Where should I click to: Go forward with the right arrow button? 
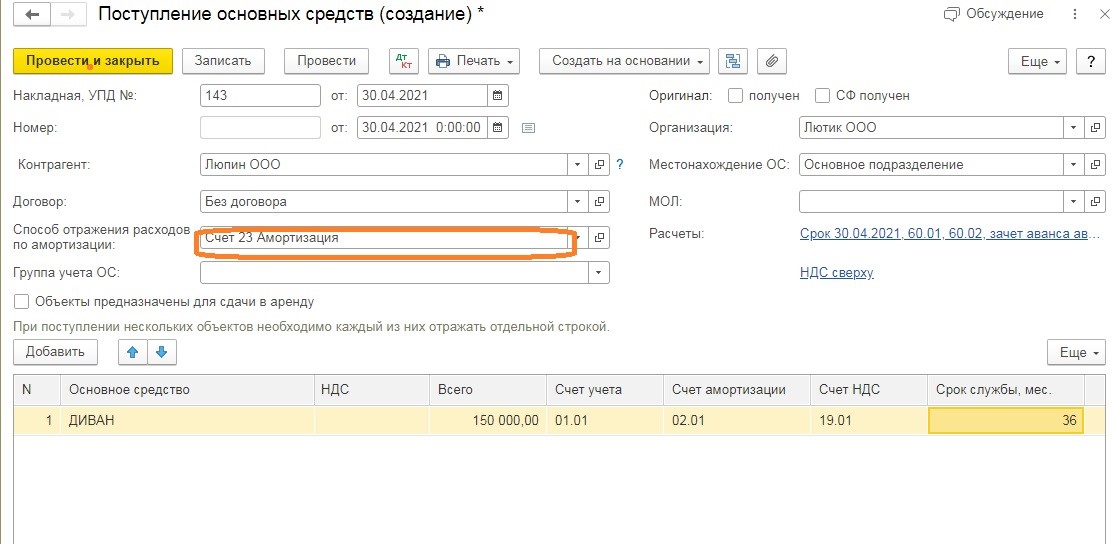coord(68,15)
